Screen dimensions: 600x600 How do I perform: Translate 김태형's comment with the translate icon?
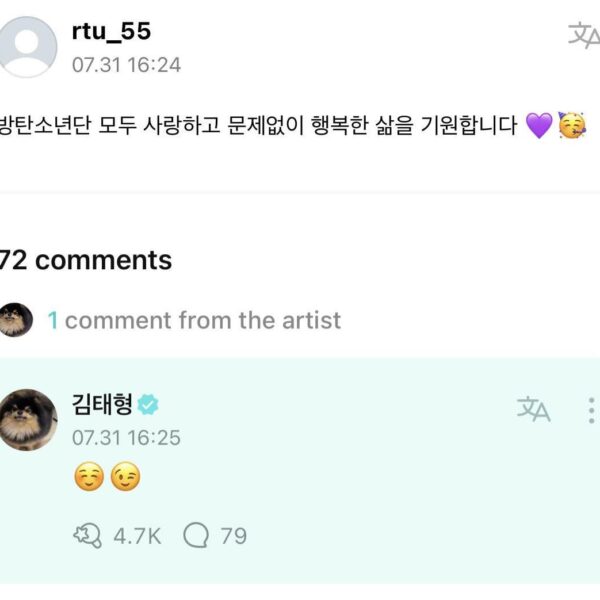(x=533, y=408)
